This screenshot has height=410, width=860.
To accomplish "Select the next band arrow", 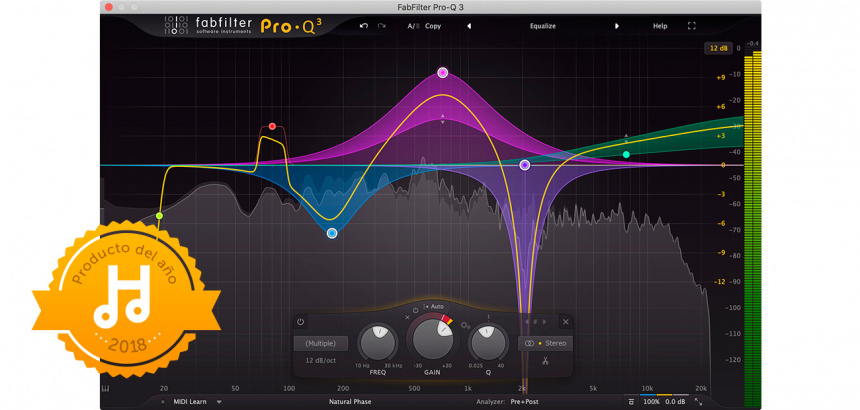I will click(545, 322).
